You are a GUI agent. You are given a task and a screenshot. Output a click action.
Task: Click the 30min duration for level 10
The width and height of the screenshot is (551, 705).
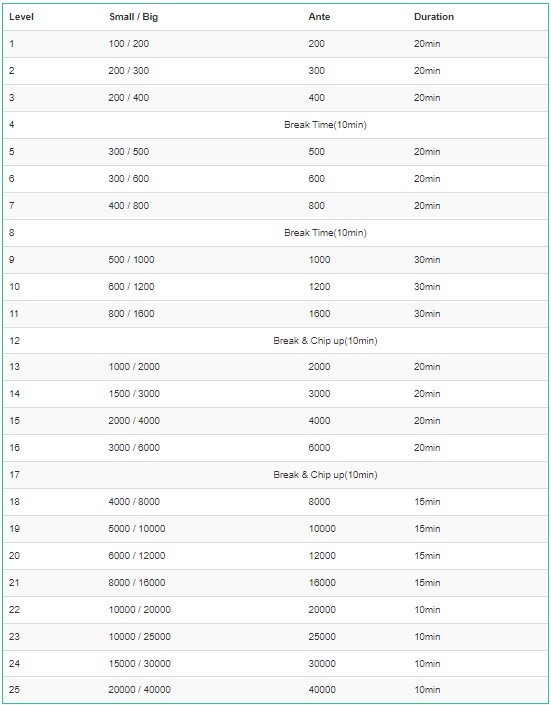[x=427, y=287]
